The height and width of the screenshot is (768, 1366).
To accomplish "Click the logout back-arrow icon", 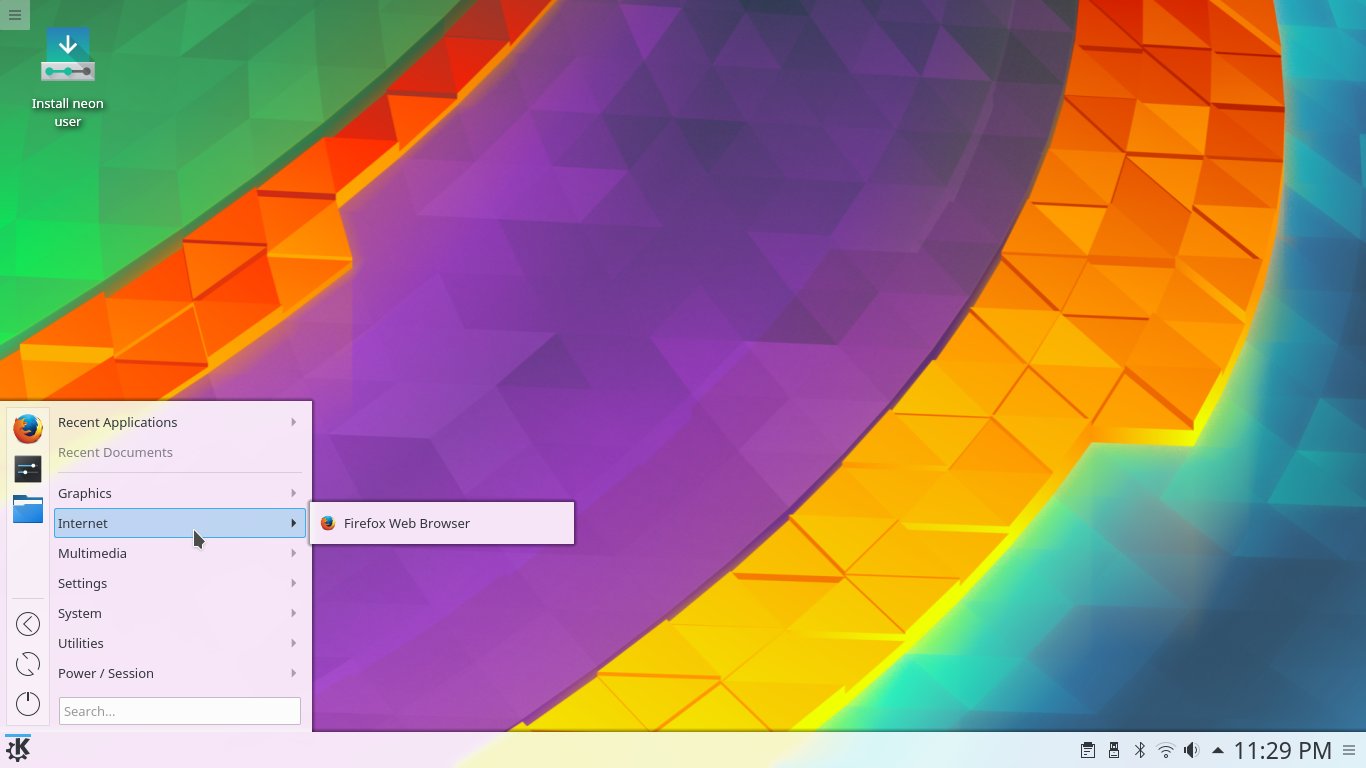I will coord(28,624).
